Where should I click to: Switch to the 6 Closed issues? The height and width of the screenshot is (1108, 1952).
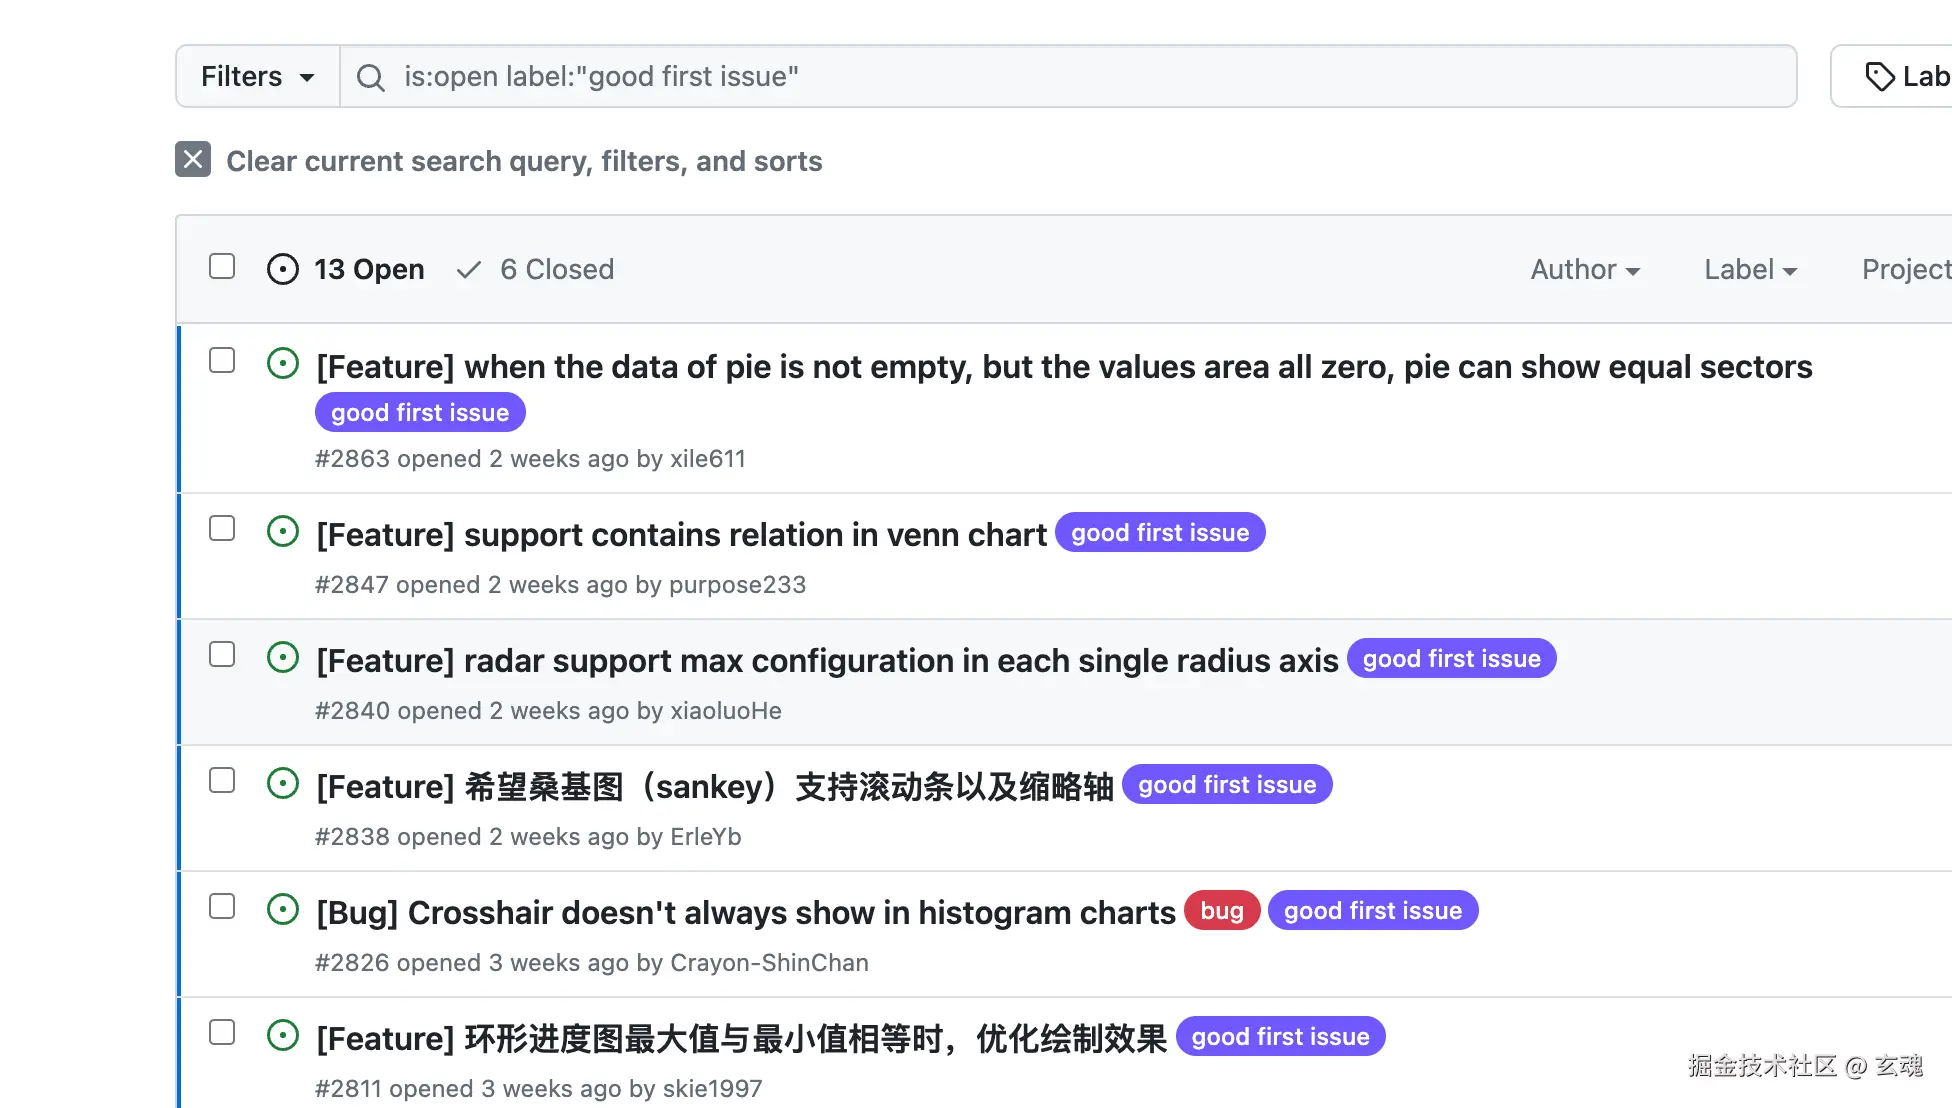click(x=536, y=269)
